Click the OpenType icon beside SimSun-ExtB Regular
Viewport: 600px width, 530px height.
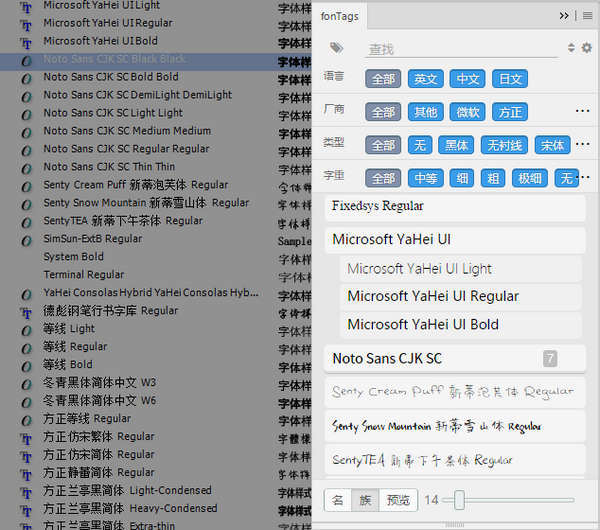pyautogui.click(x=27, y=239)
